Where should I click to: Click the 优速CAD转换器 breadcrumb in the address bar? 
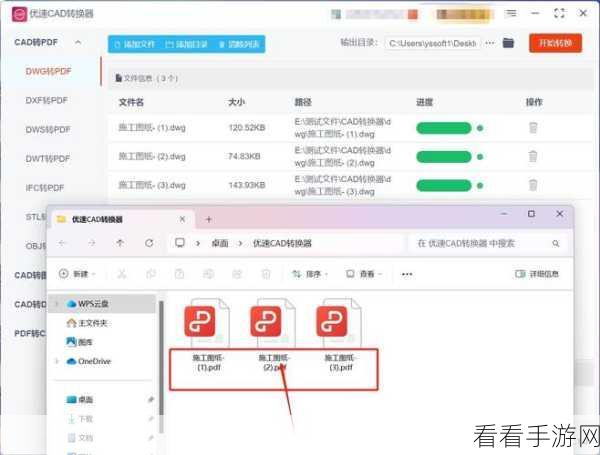tap(282, 243)
